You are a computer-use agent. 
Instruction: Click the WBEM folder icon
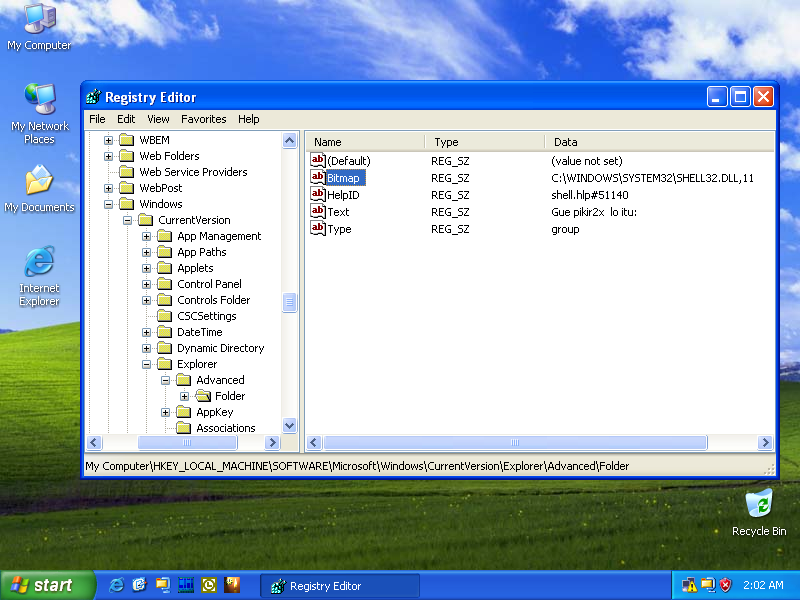pos(127,140)
